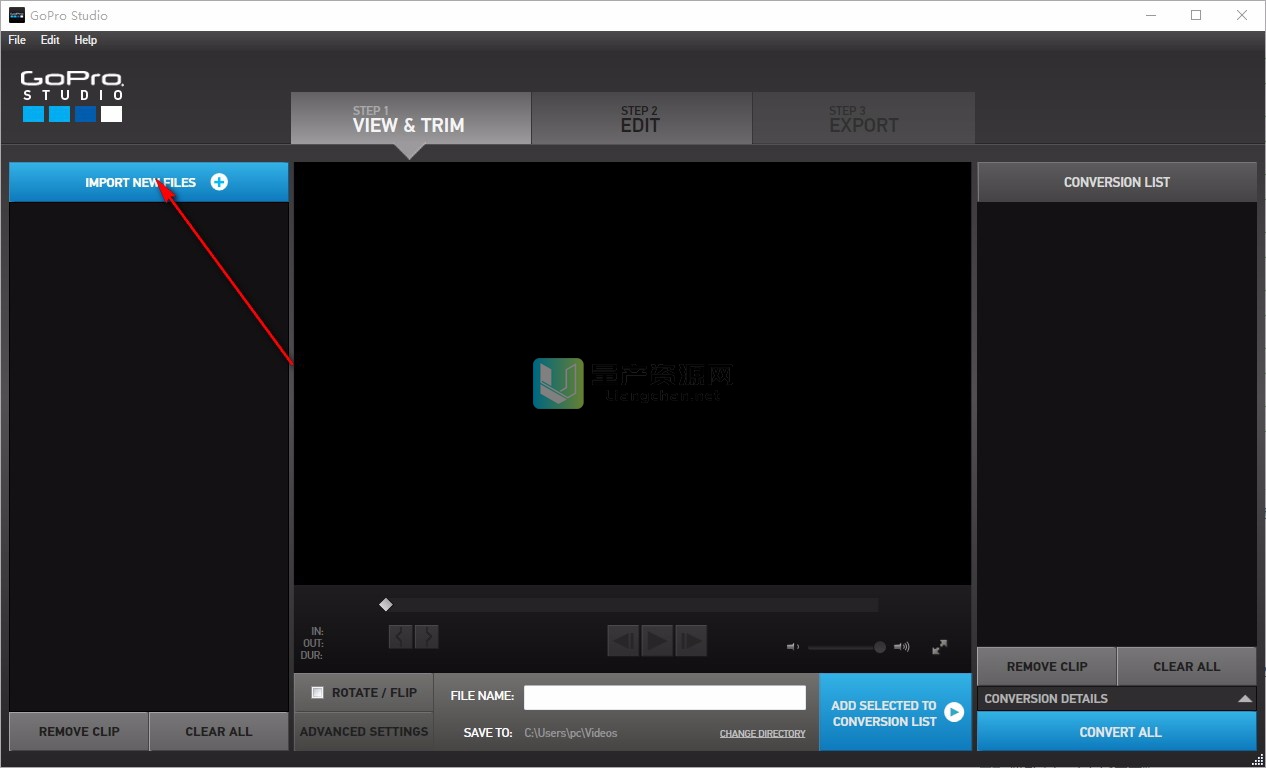Adjust the volume slider handle
This screenshot has width=1266, height=768.
click(880, 647)
